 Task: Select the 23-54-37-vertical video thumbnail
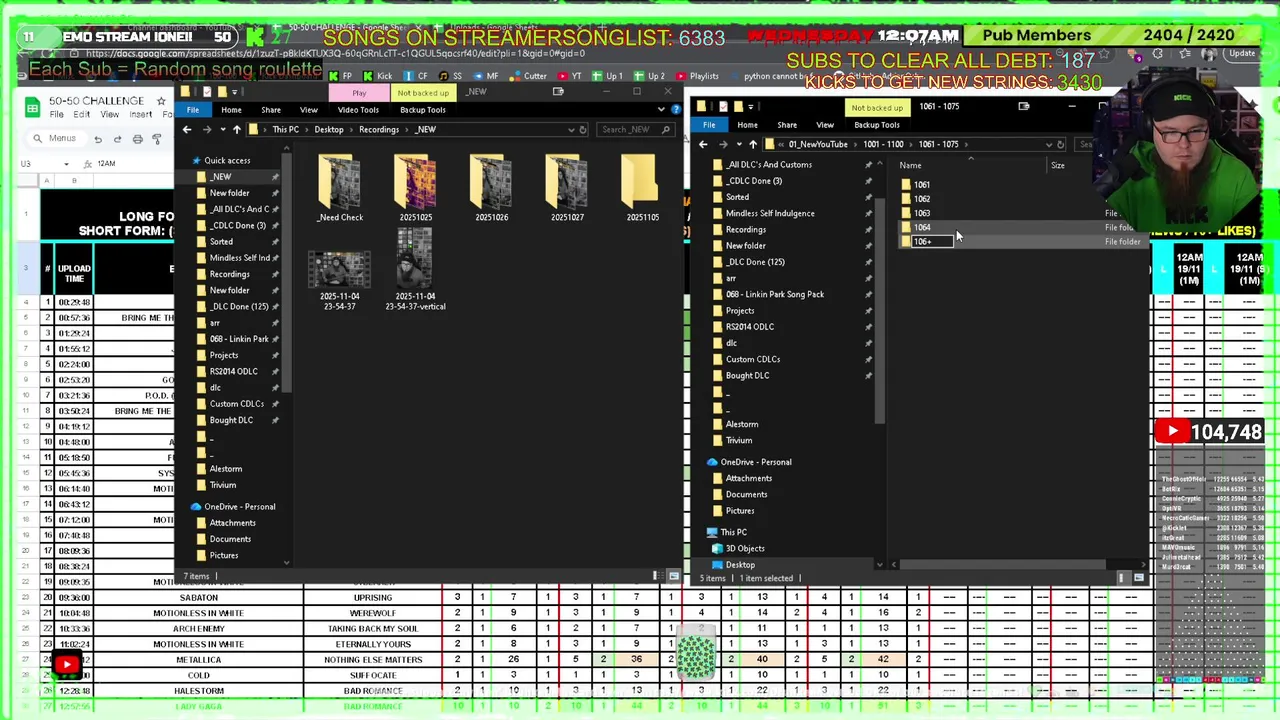[415, 270]
